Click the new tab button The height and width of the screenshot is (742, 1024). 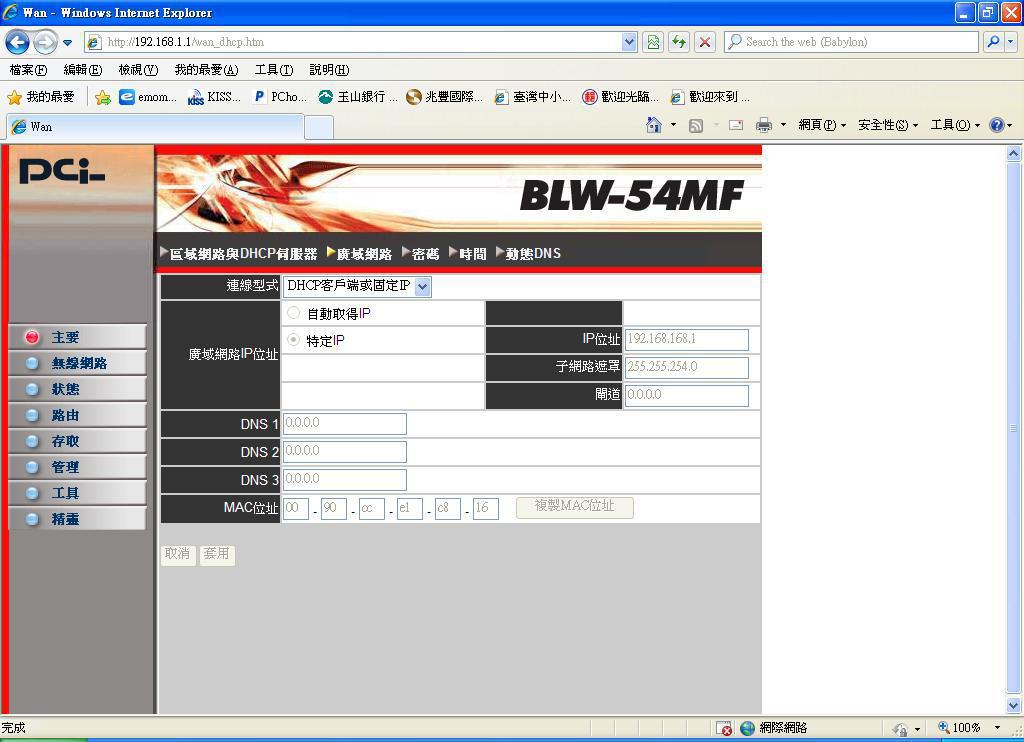(319, 127)
